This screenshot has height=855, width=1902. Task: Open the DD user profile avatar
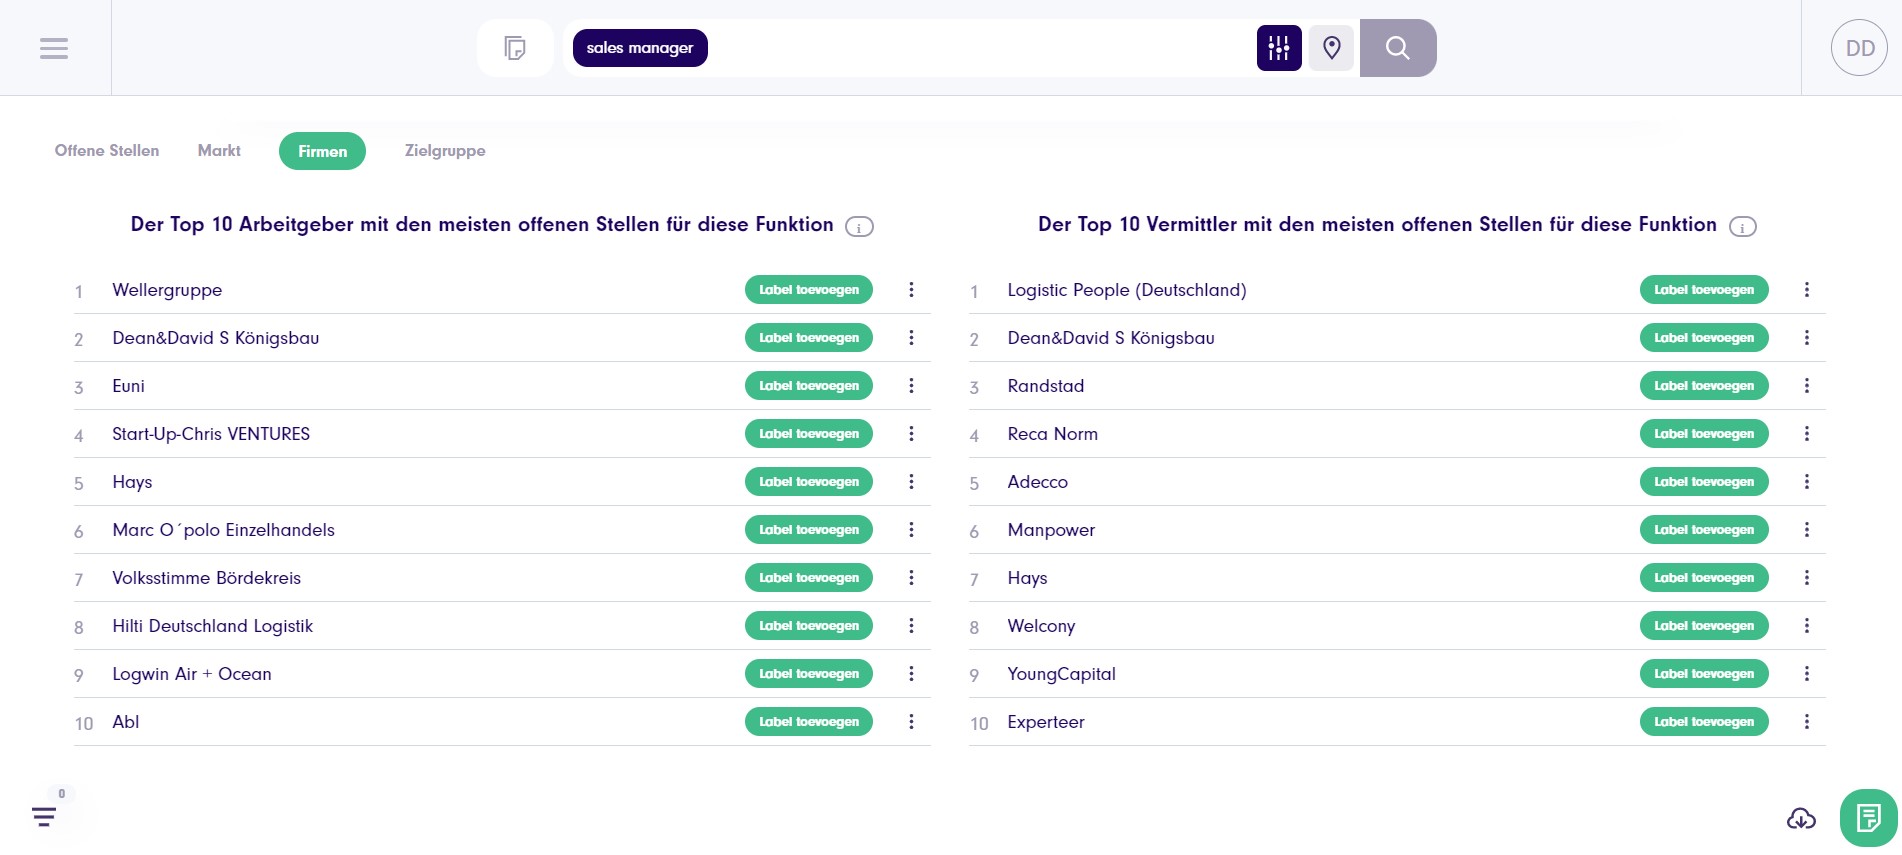(1859, 48)
